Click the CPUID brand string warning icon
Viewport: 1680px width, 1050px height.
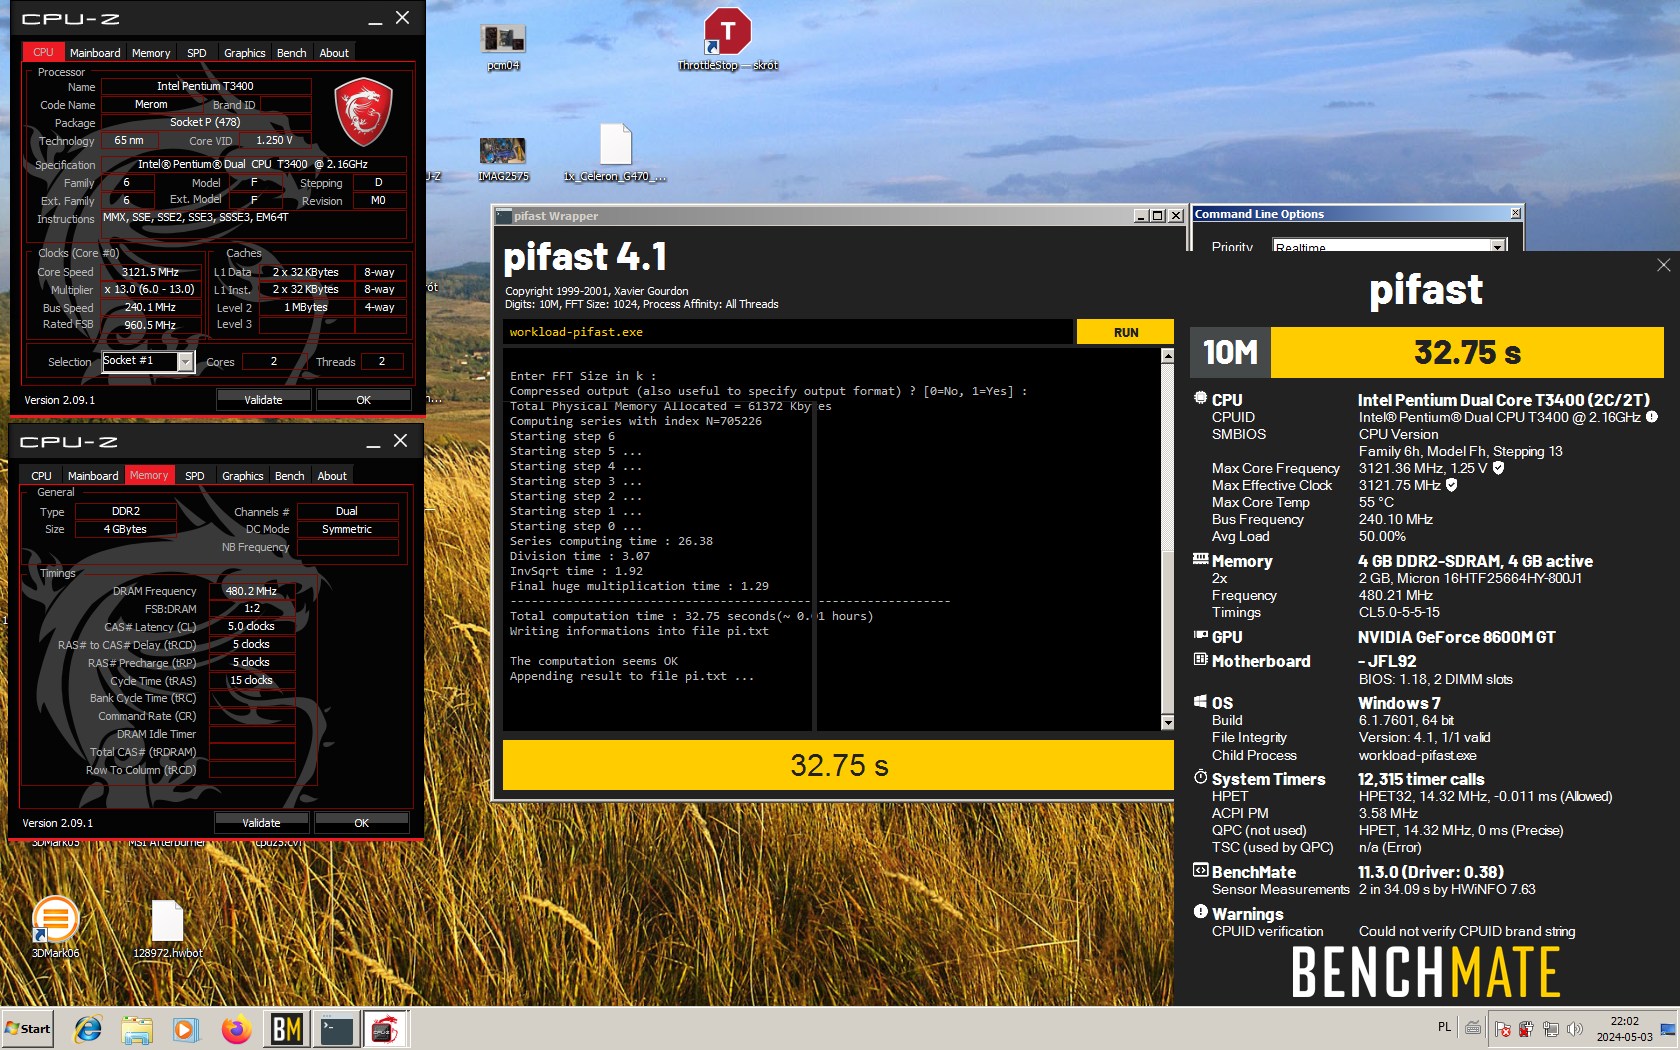1652,417
